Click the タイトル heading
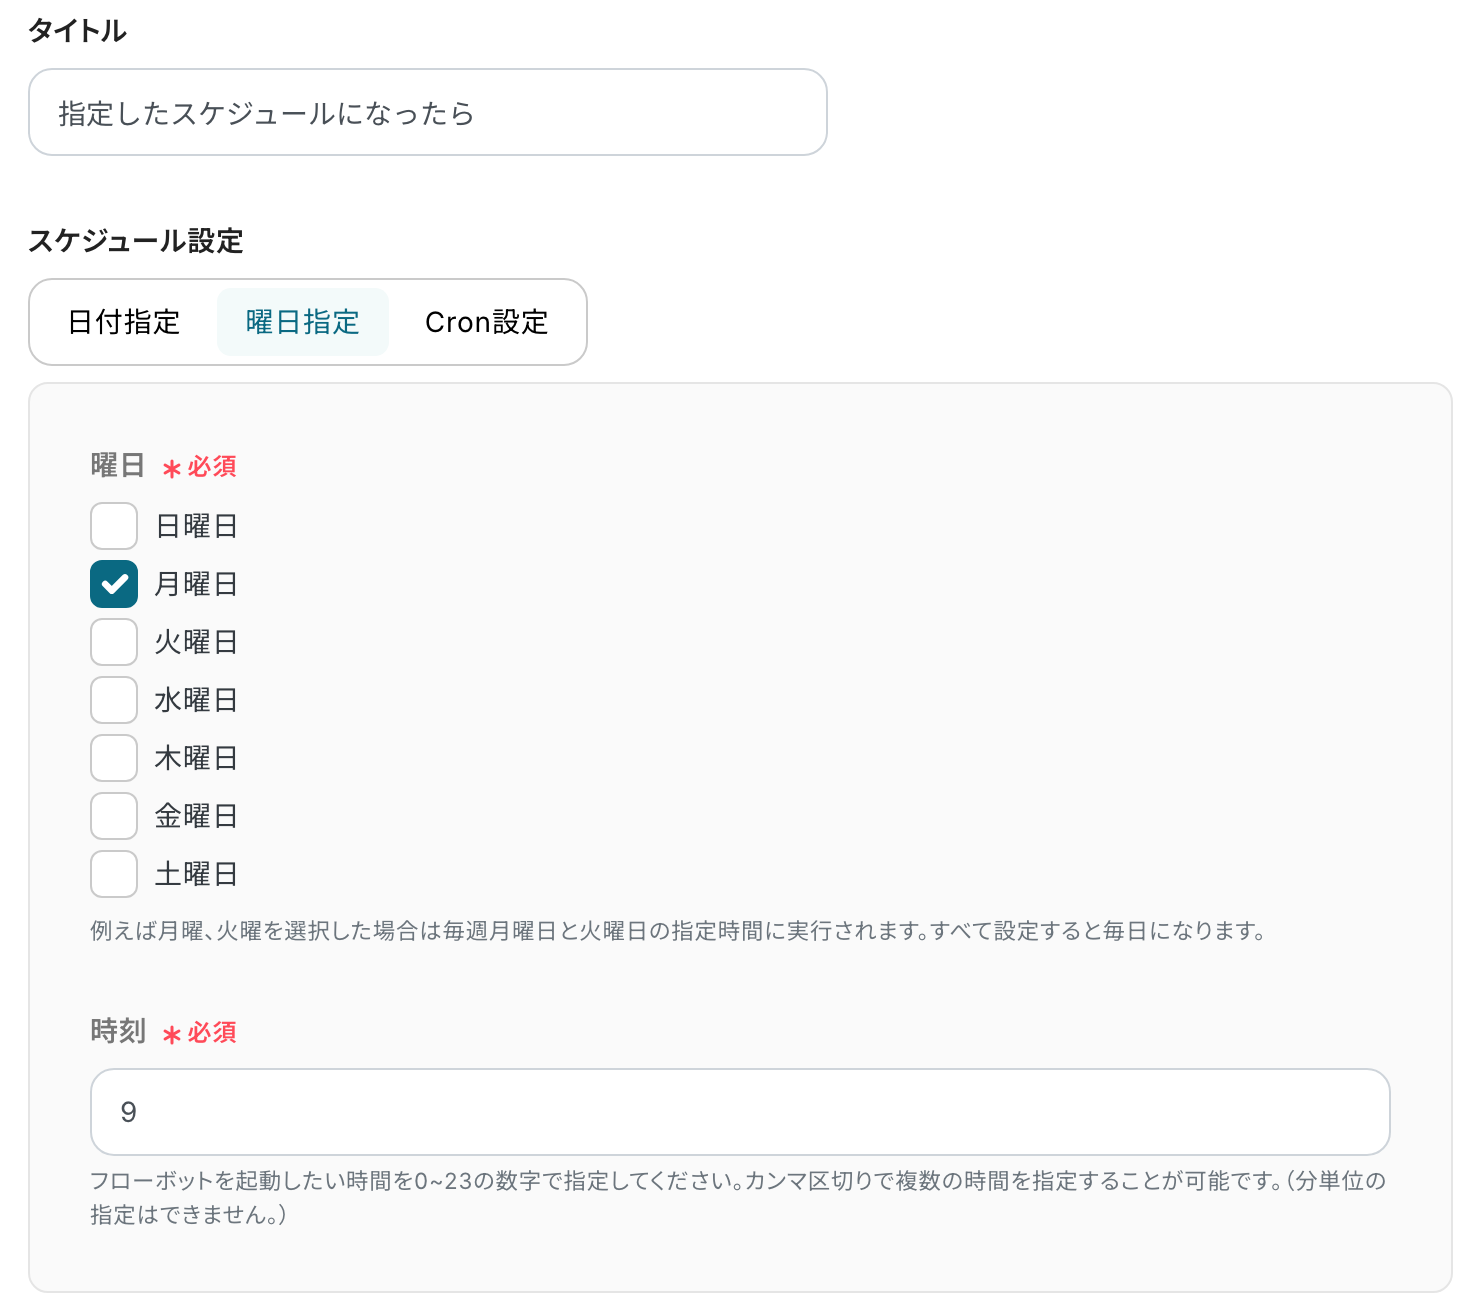The width and height of the screenshot is (1468, 1306). pyautogui.click(x=78, y=31)
